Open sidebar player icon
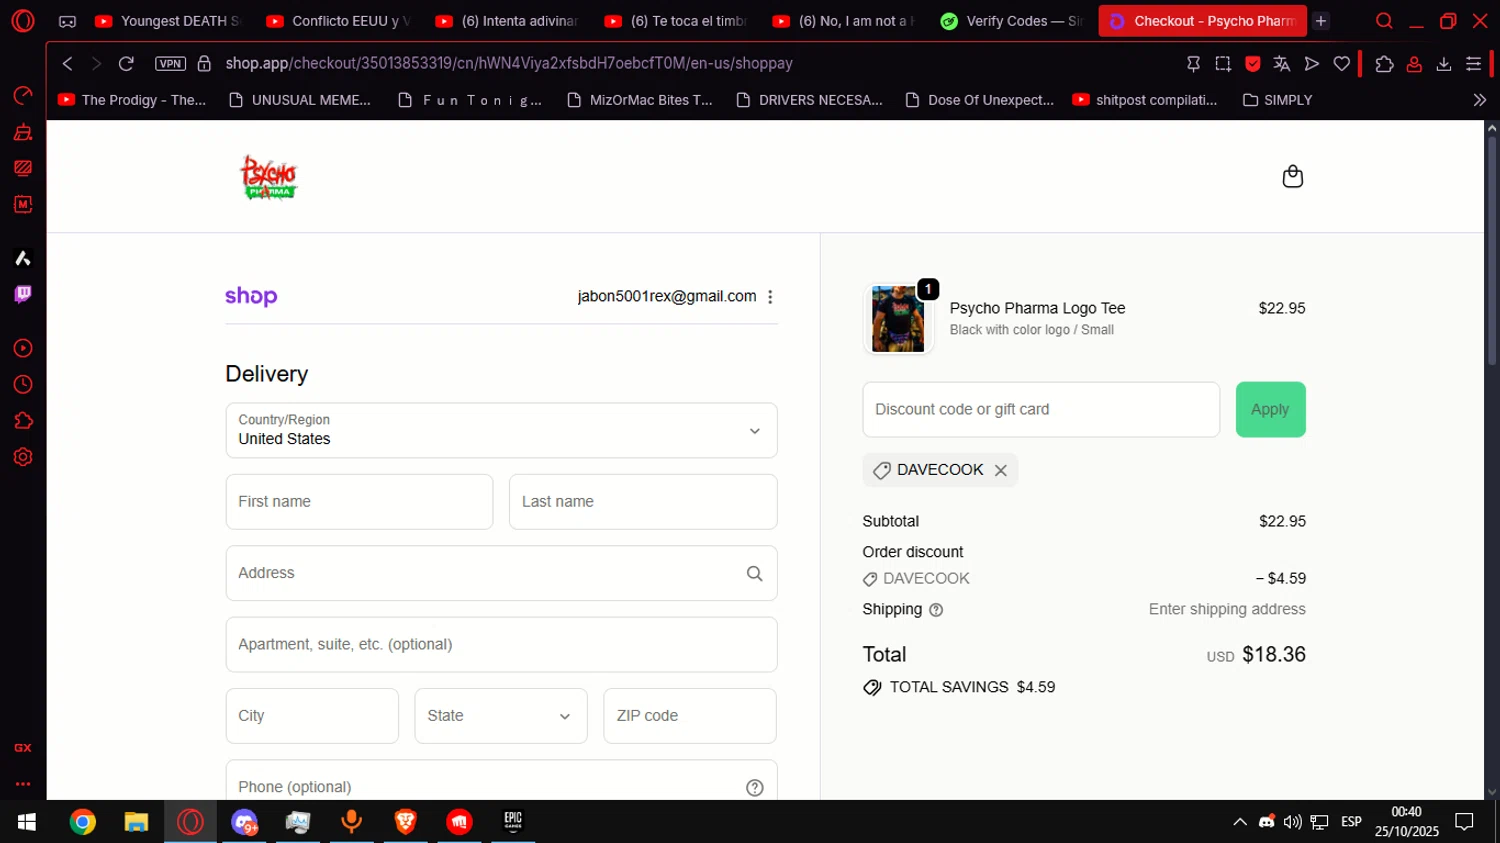This screenshot has height=843, width=1500. [x=23, y=348]
